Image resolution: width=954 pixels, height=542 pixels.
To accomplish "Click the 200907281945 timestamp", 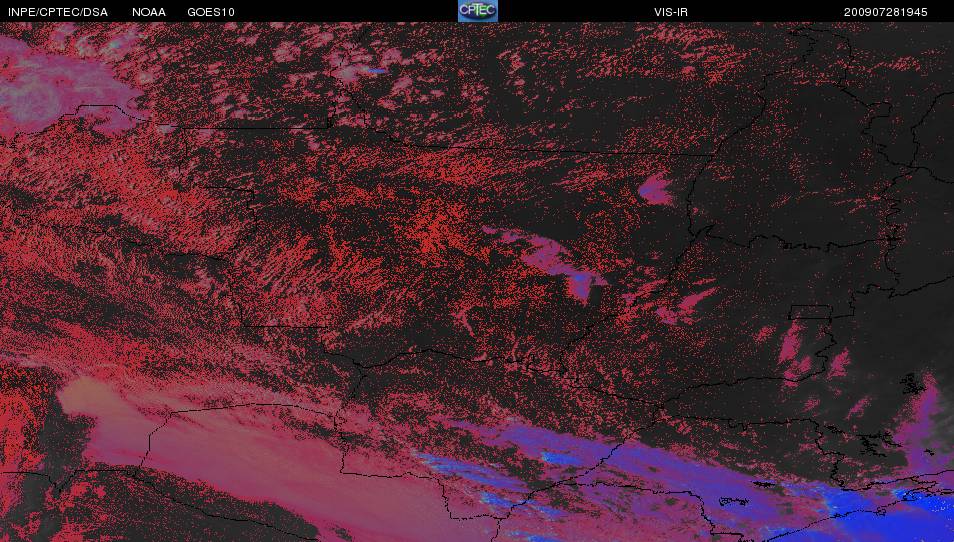I will point(885,12).
